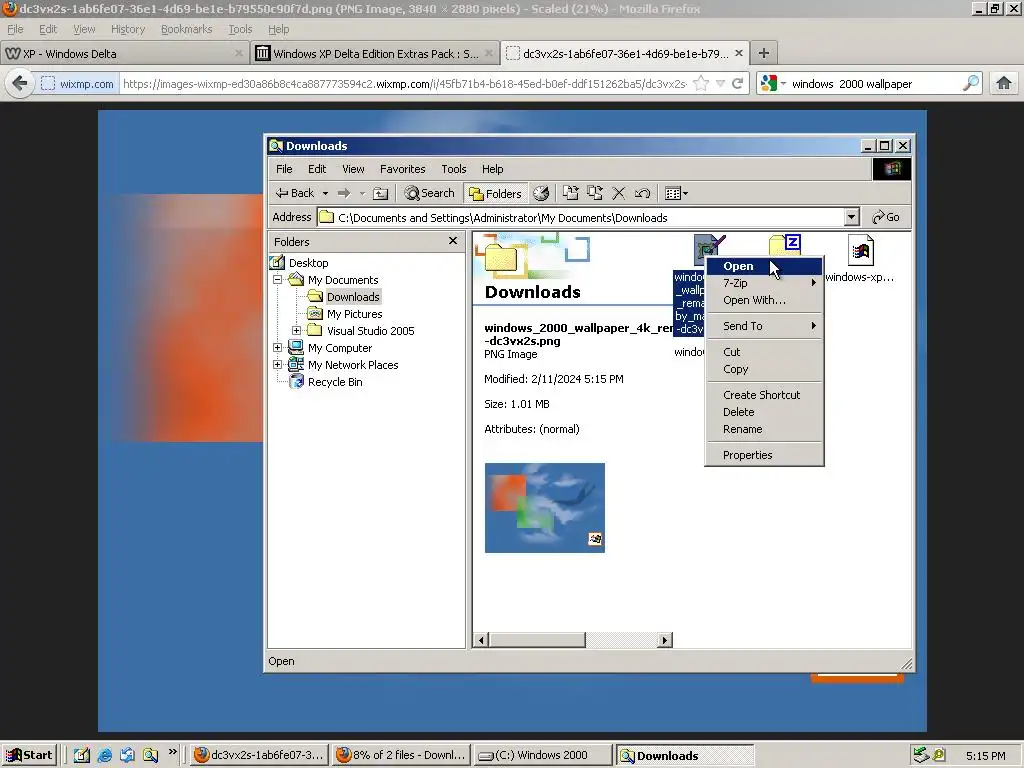Screen dimensions: 1024x768
Task: Open Firefox History menu
Action: 128,29
